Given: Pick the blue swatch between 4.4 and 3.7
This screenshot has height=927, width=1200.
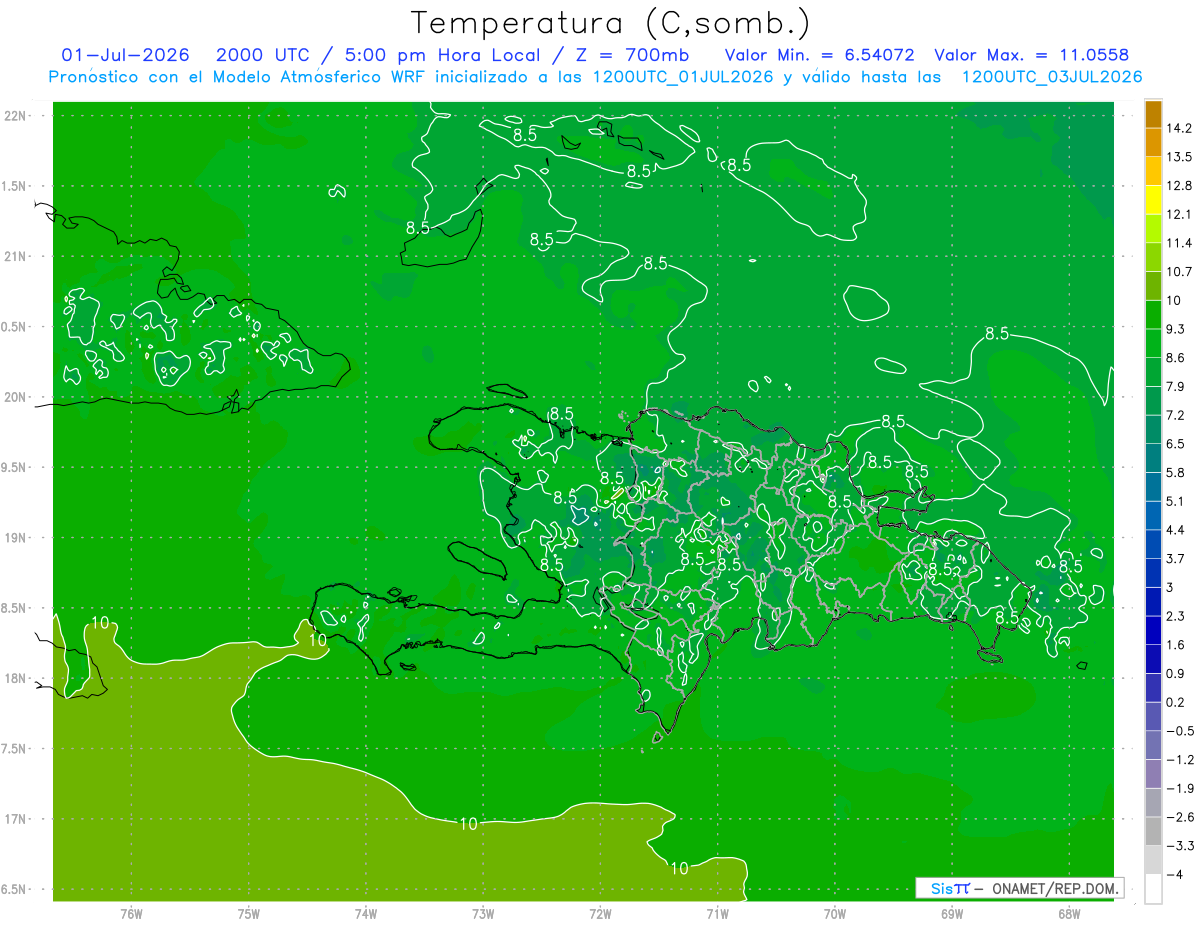Looking at the screenshot, I should coord(1153,543).
